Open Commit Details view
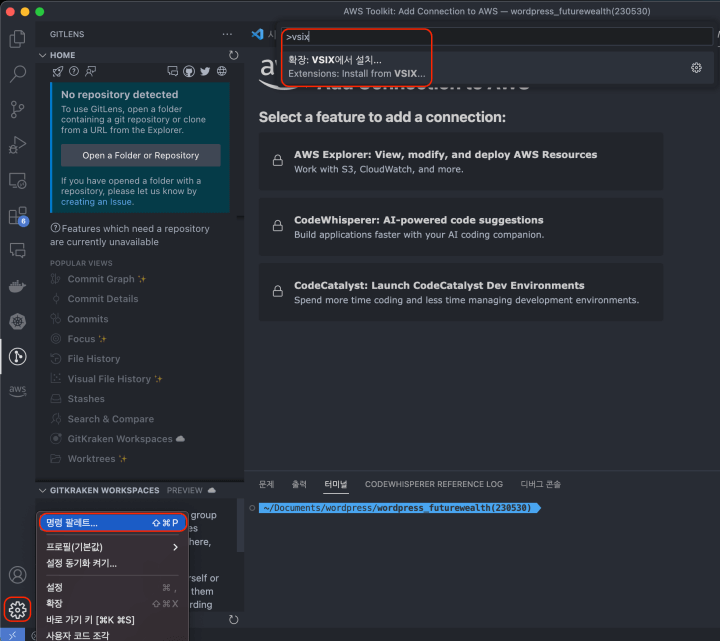The width and height of the screenshot is (720, 641). pyautogui.click(x=103, y=299)
